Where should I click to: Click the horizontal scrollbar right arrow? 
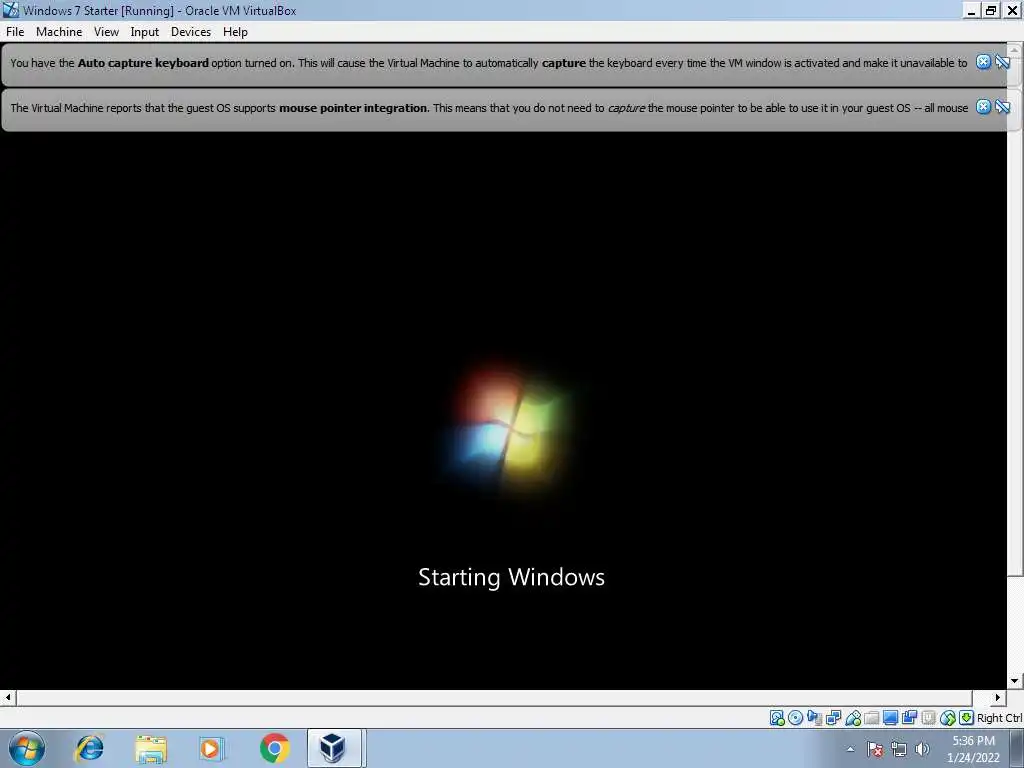pyautogui.click(x=997, y=697)
